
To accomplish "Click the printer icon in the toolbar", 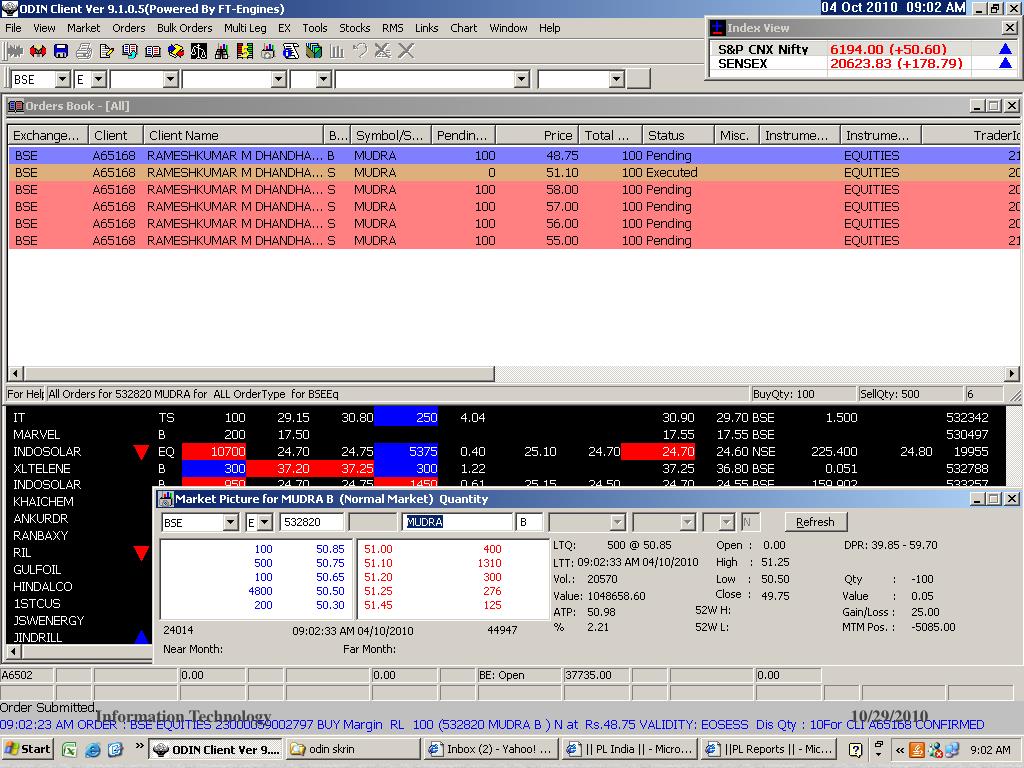I will [84, 51].
